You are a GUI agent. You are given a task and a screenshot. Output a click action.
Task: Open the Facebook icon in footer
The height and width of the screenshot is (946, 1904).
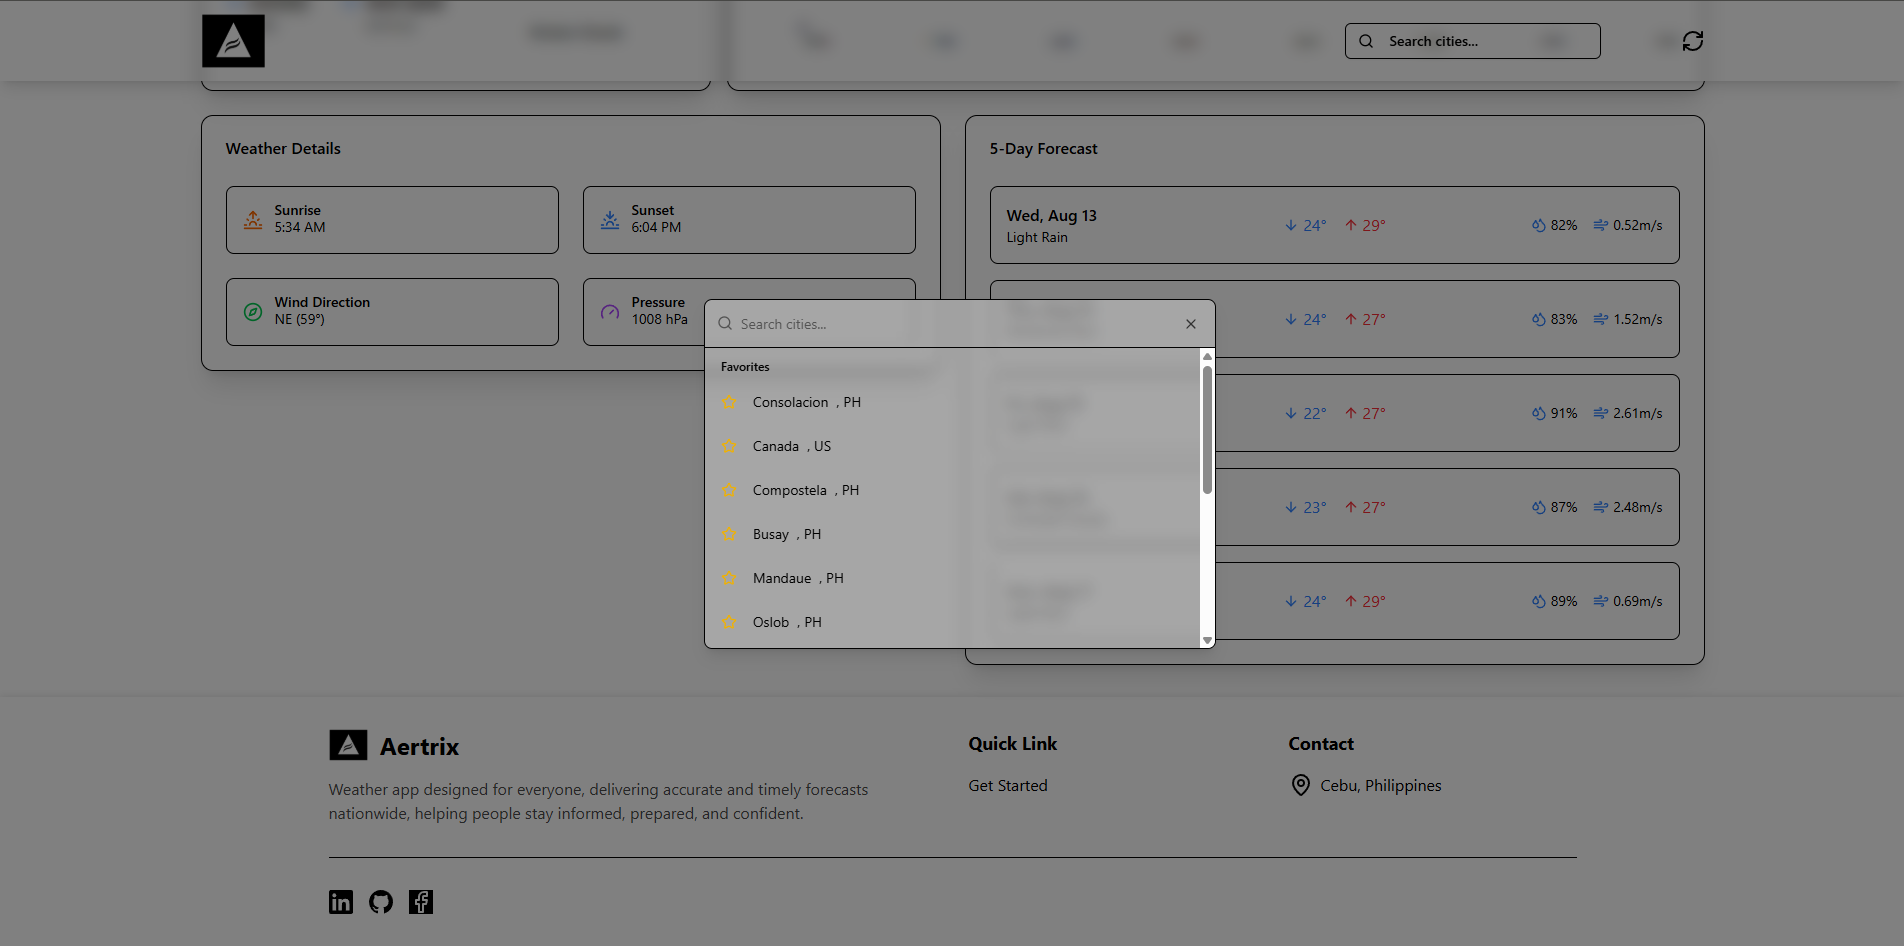[x=421, y=902]
